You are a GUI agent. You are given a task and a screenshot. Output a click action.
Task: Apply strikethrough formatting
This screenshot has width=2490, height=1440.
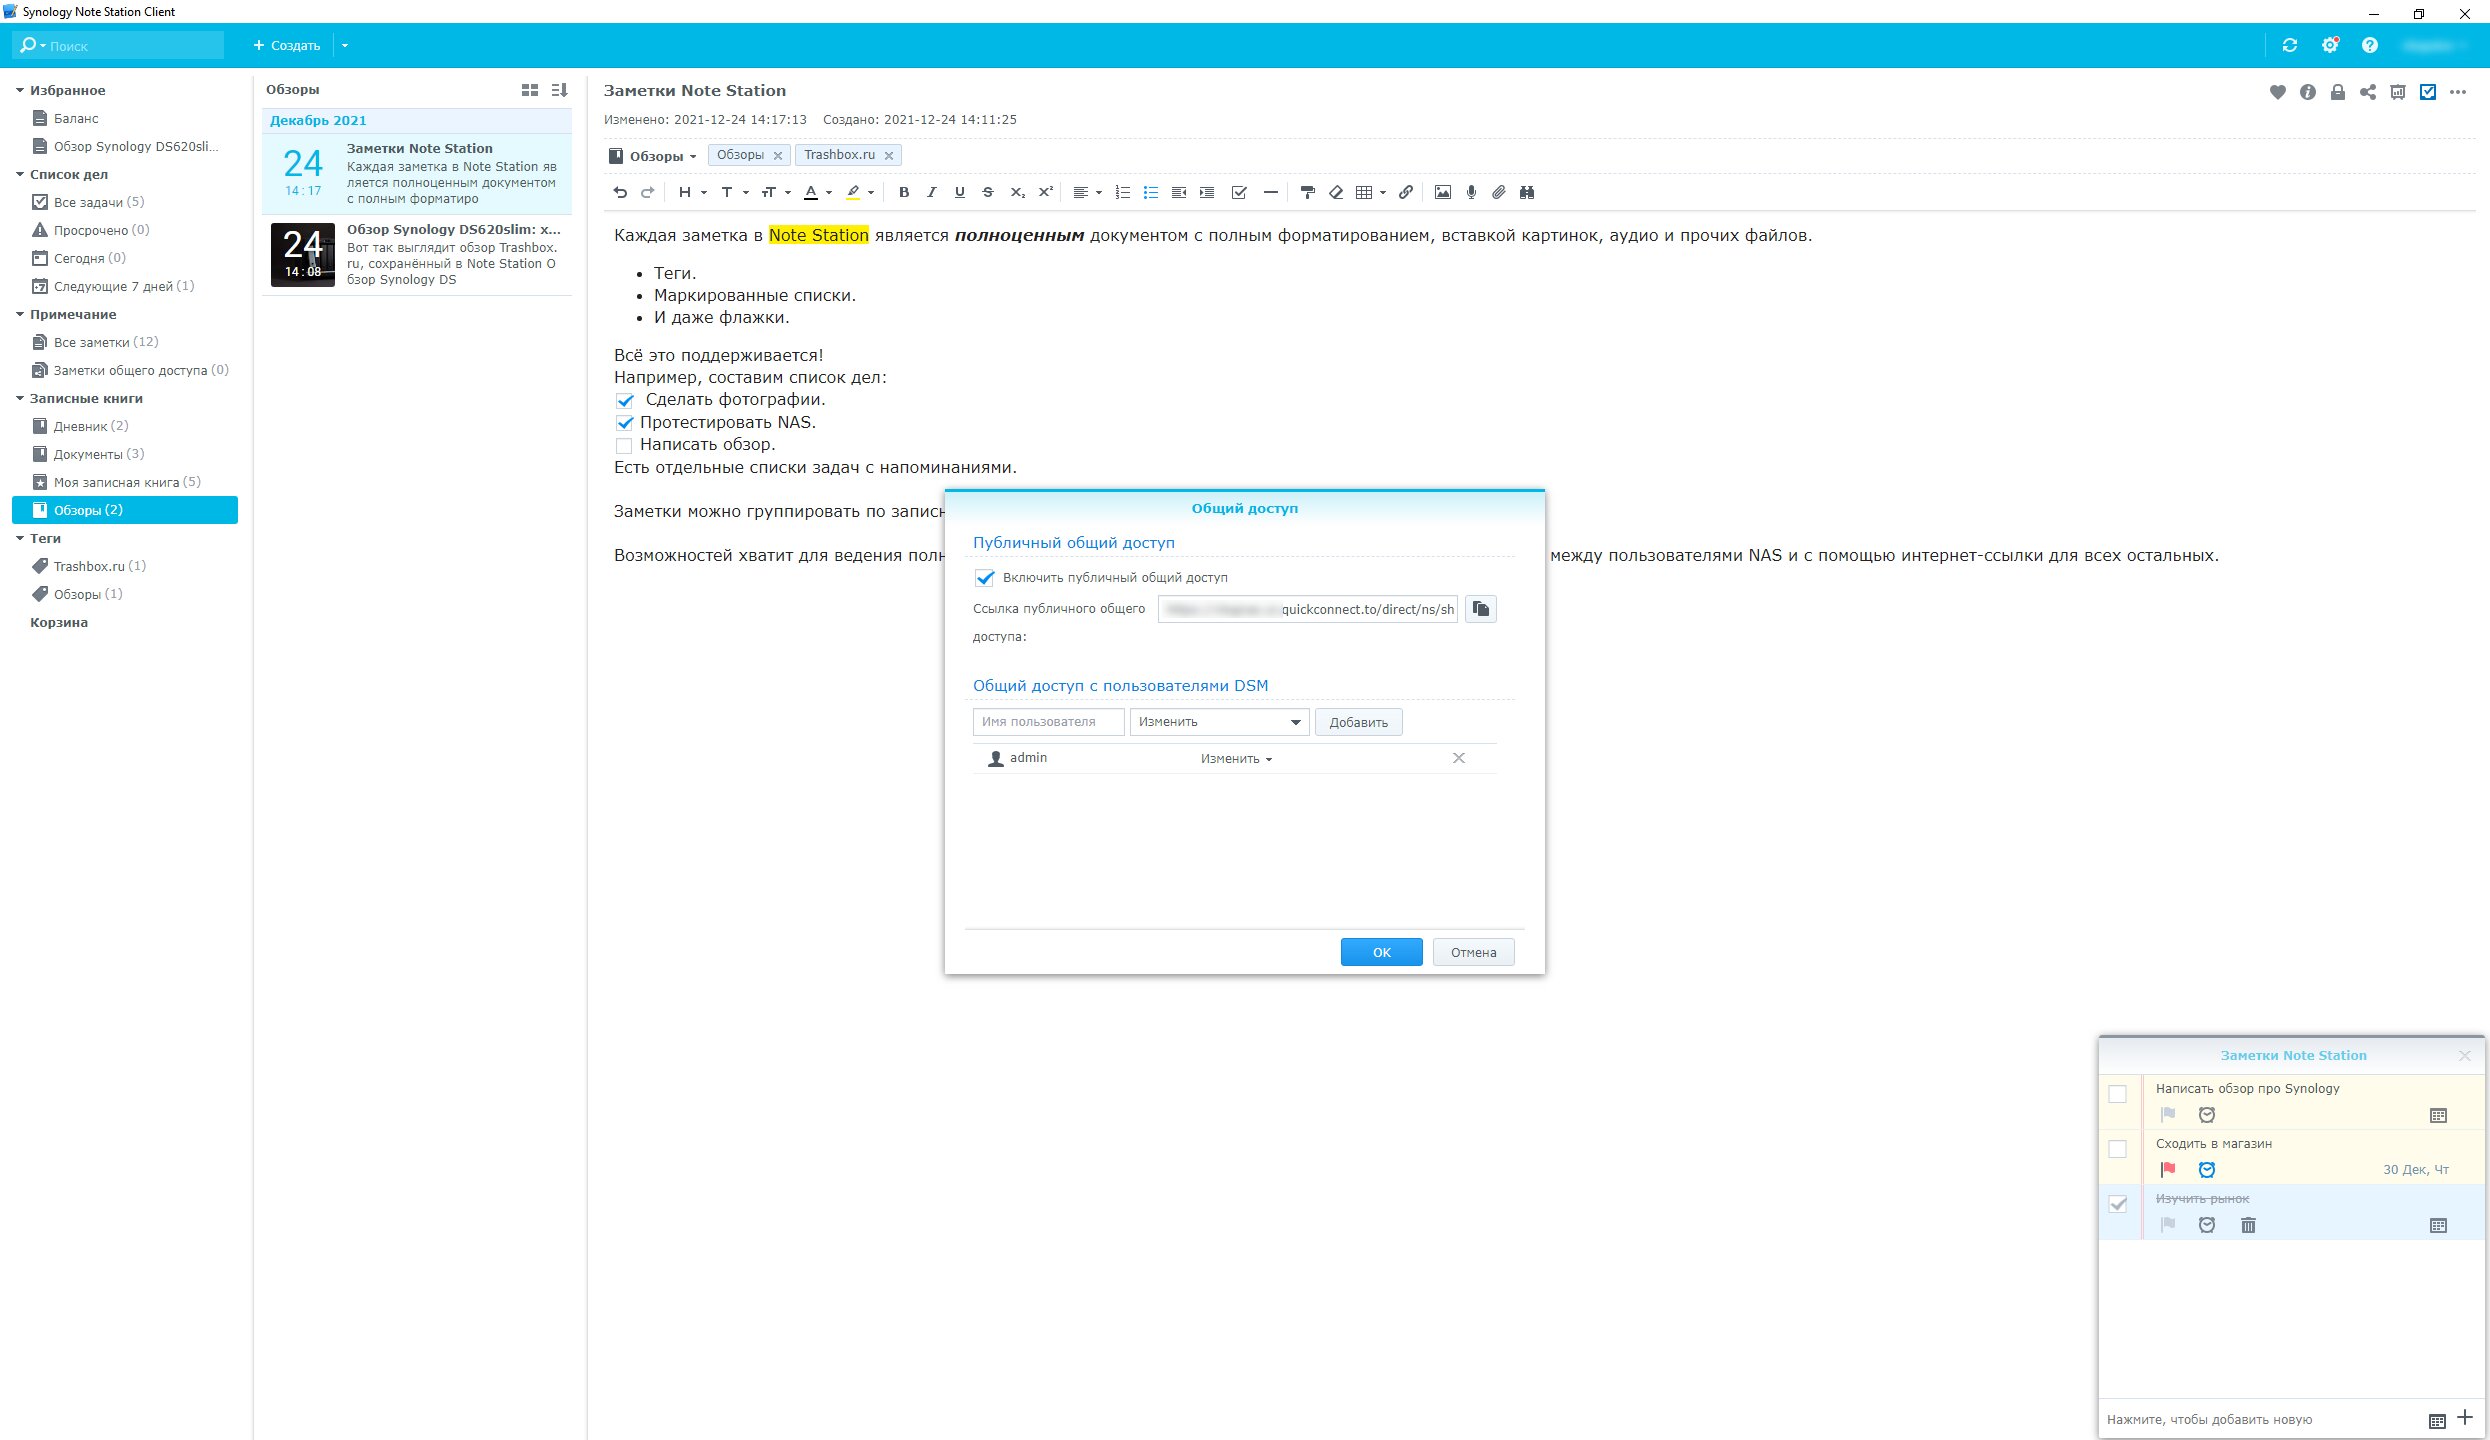tap(988, 192)
